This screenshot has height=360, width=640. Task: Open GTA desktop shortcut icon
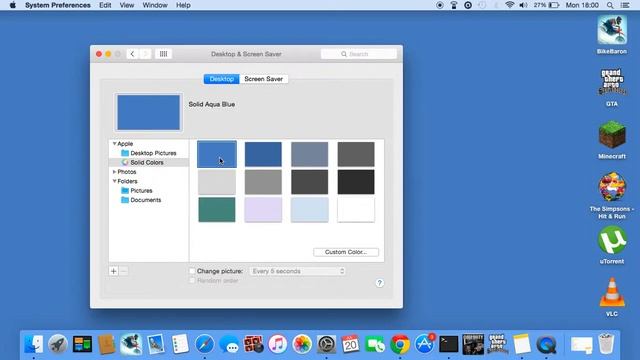(x=612, y=82)
